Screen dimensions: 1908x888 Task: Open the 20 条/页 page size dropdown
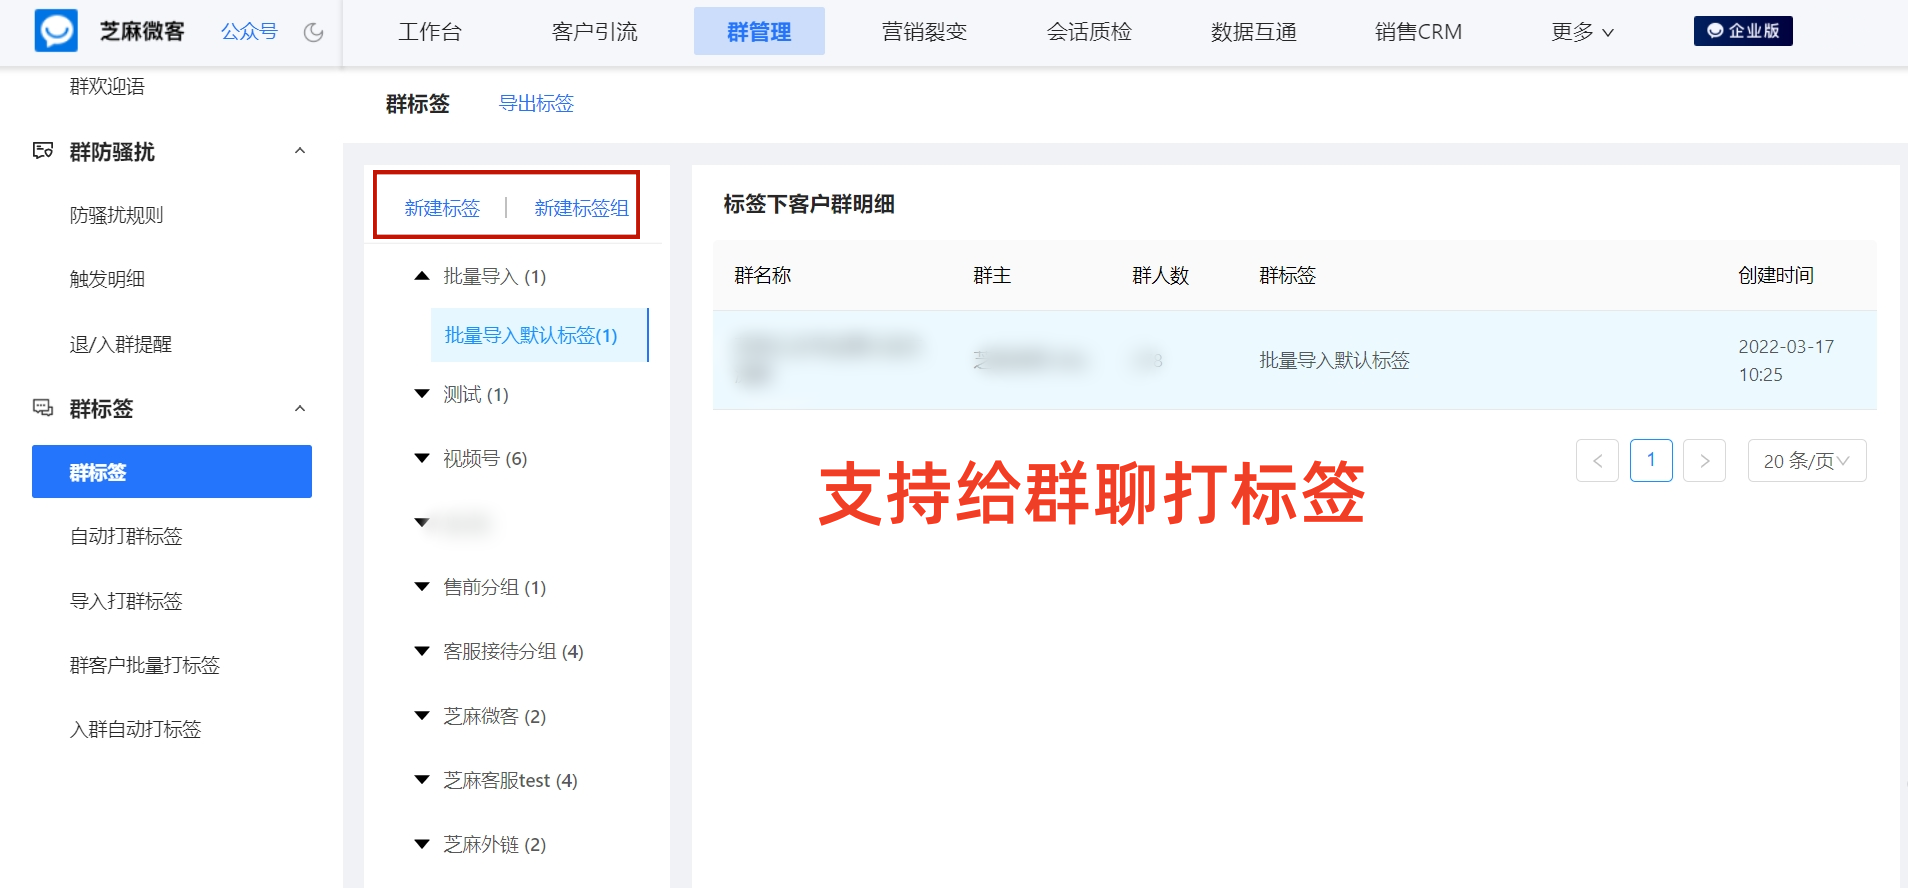(1807, 460)
